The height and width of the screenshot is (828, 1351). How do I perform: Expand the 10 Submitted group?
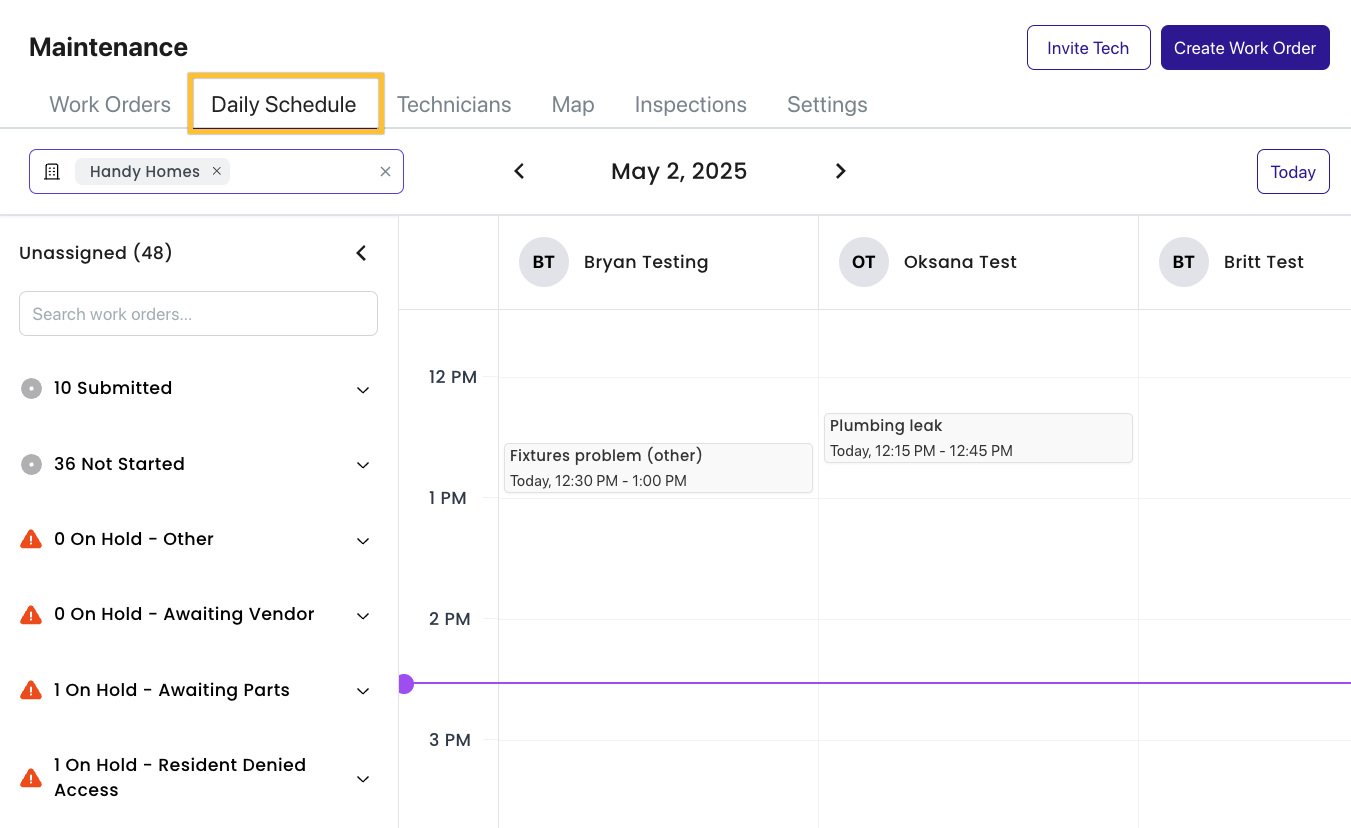tap(363, 389)
